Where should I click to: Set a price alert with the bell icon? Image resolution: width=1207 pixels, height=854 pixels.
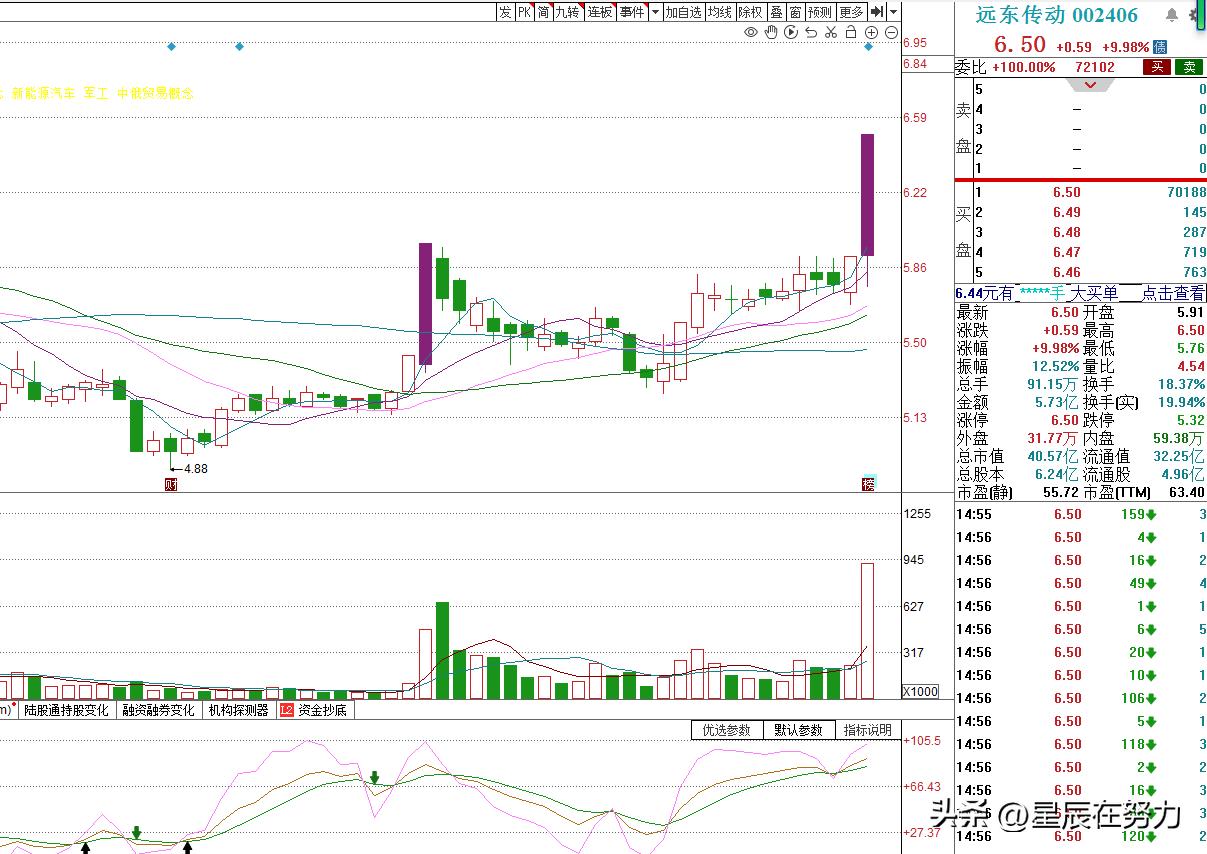tap(1171, 15)
